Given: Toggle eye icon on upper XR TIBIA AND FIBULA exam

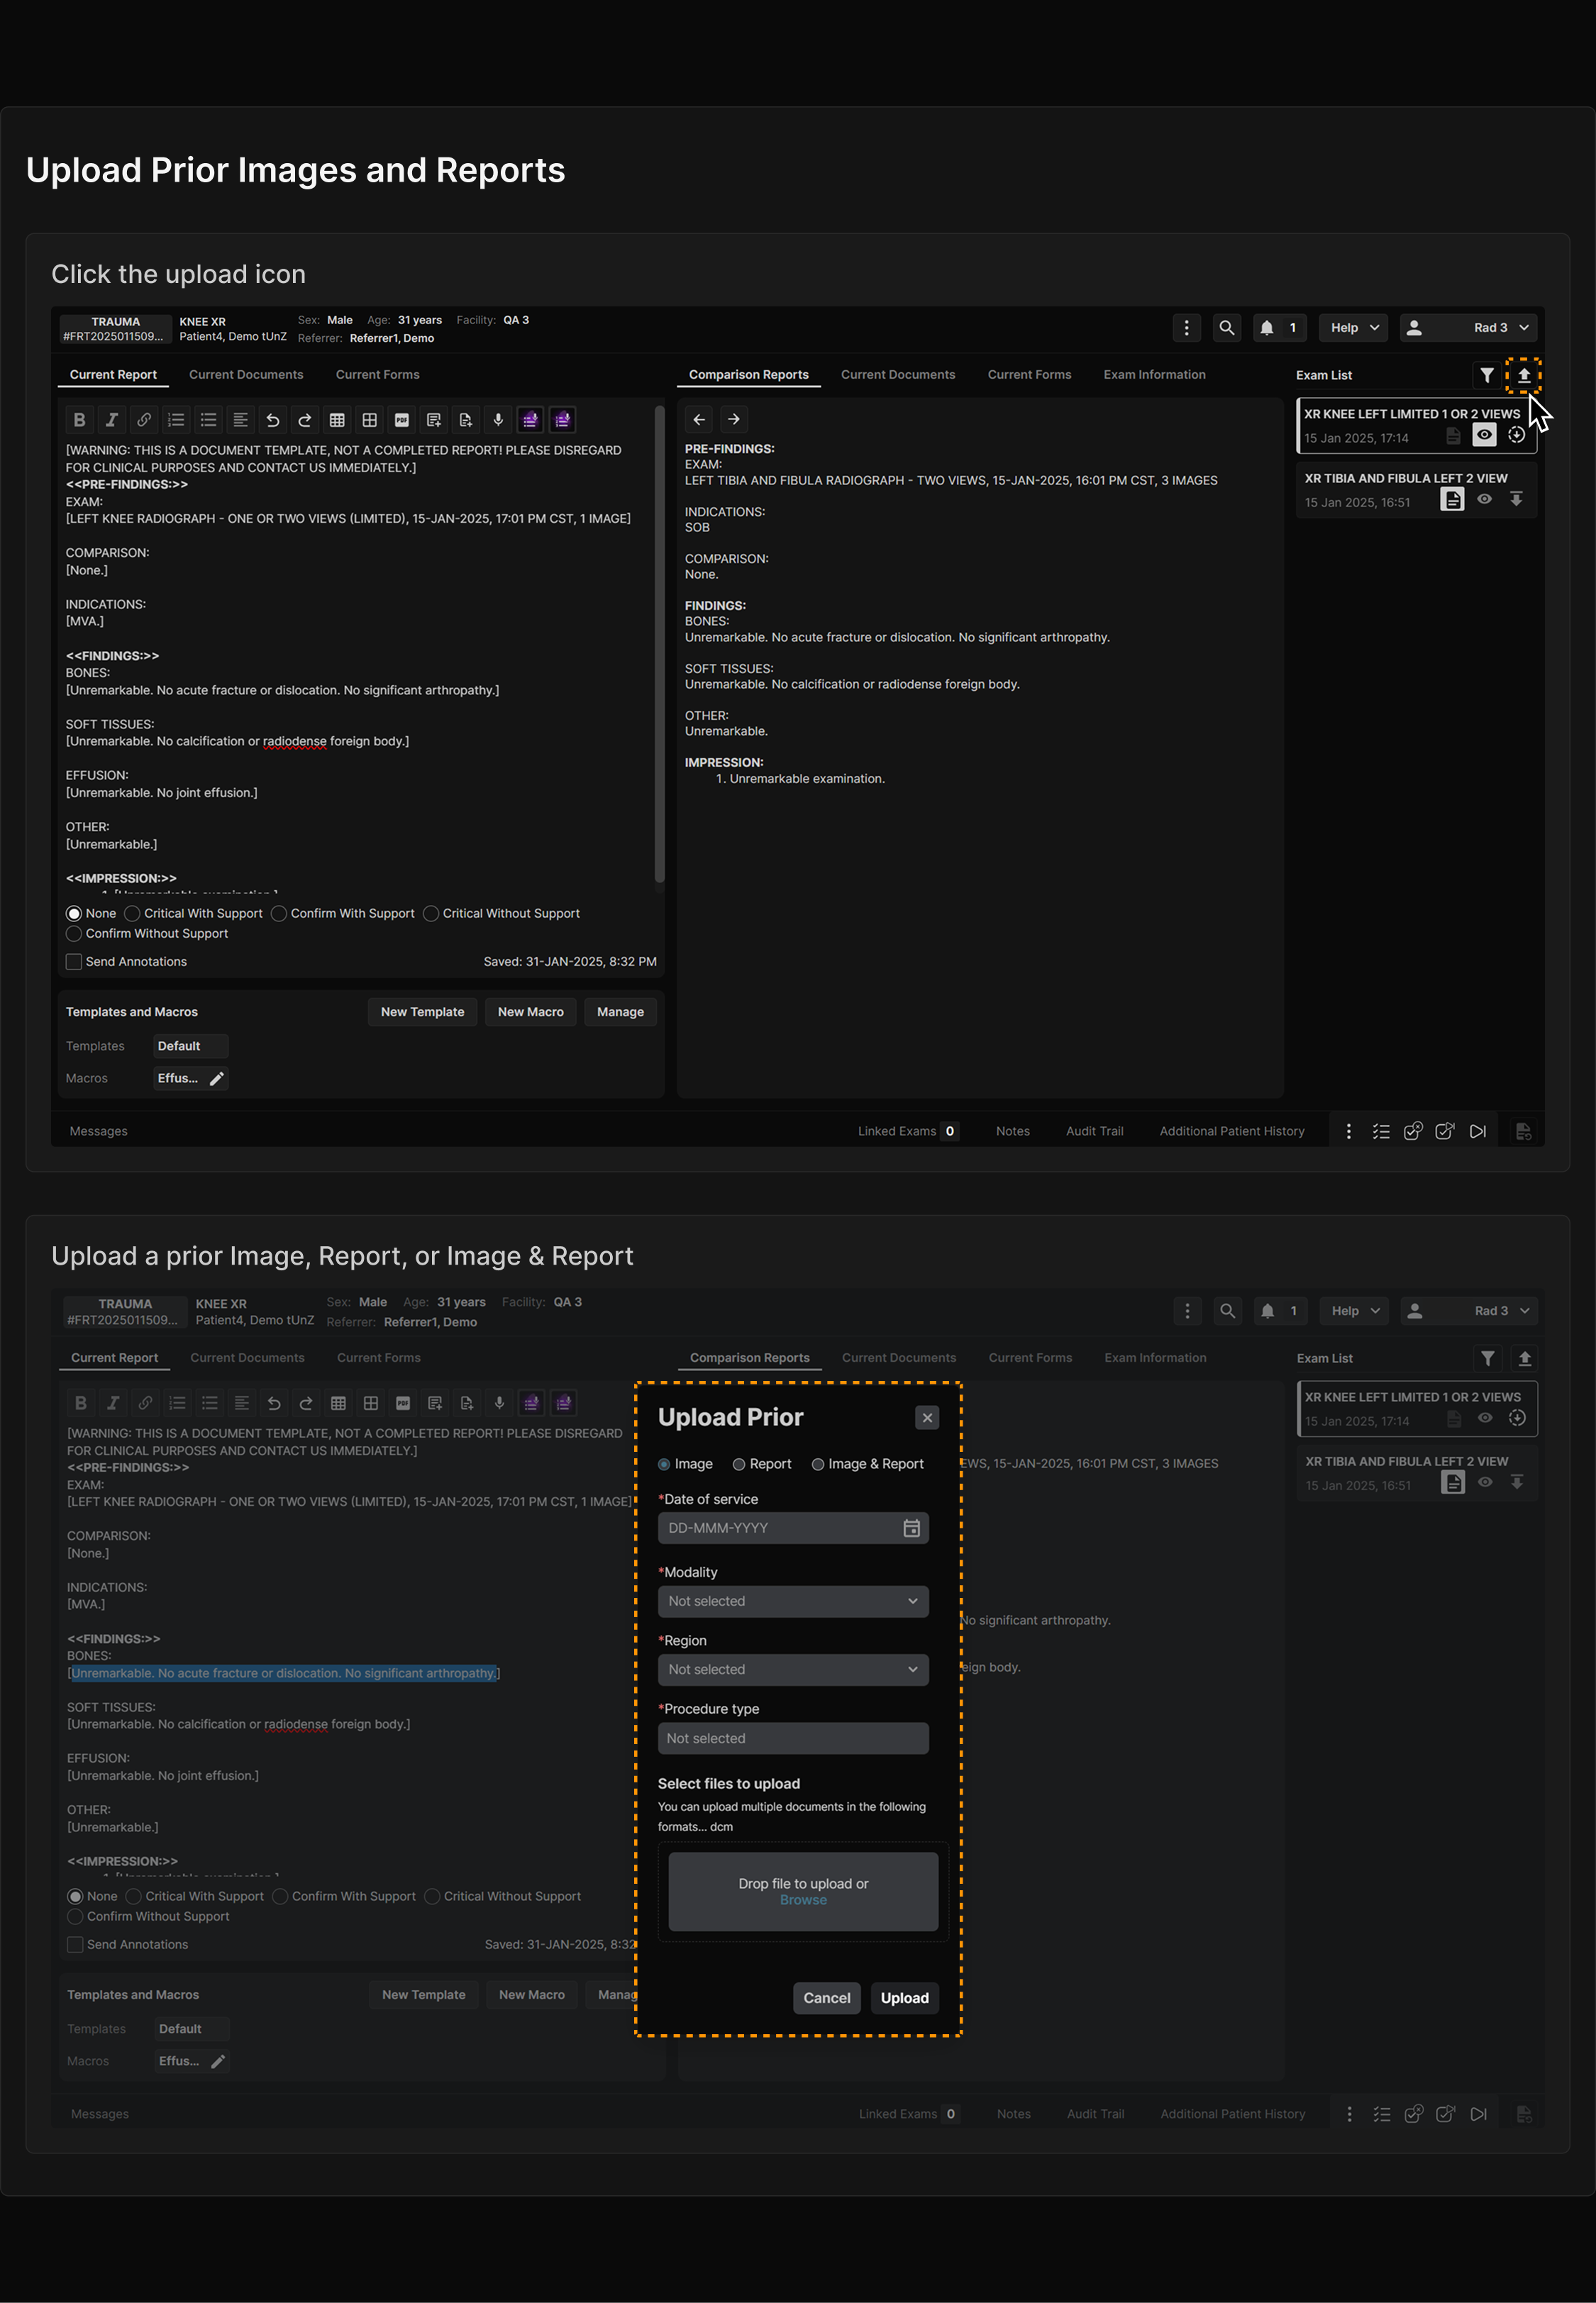Looking at the screenshot, I should (1485, 499).
